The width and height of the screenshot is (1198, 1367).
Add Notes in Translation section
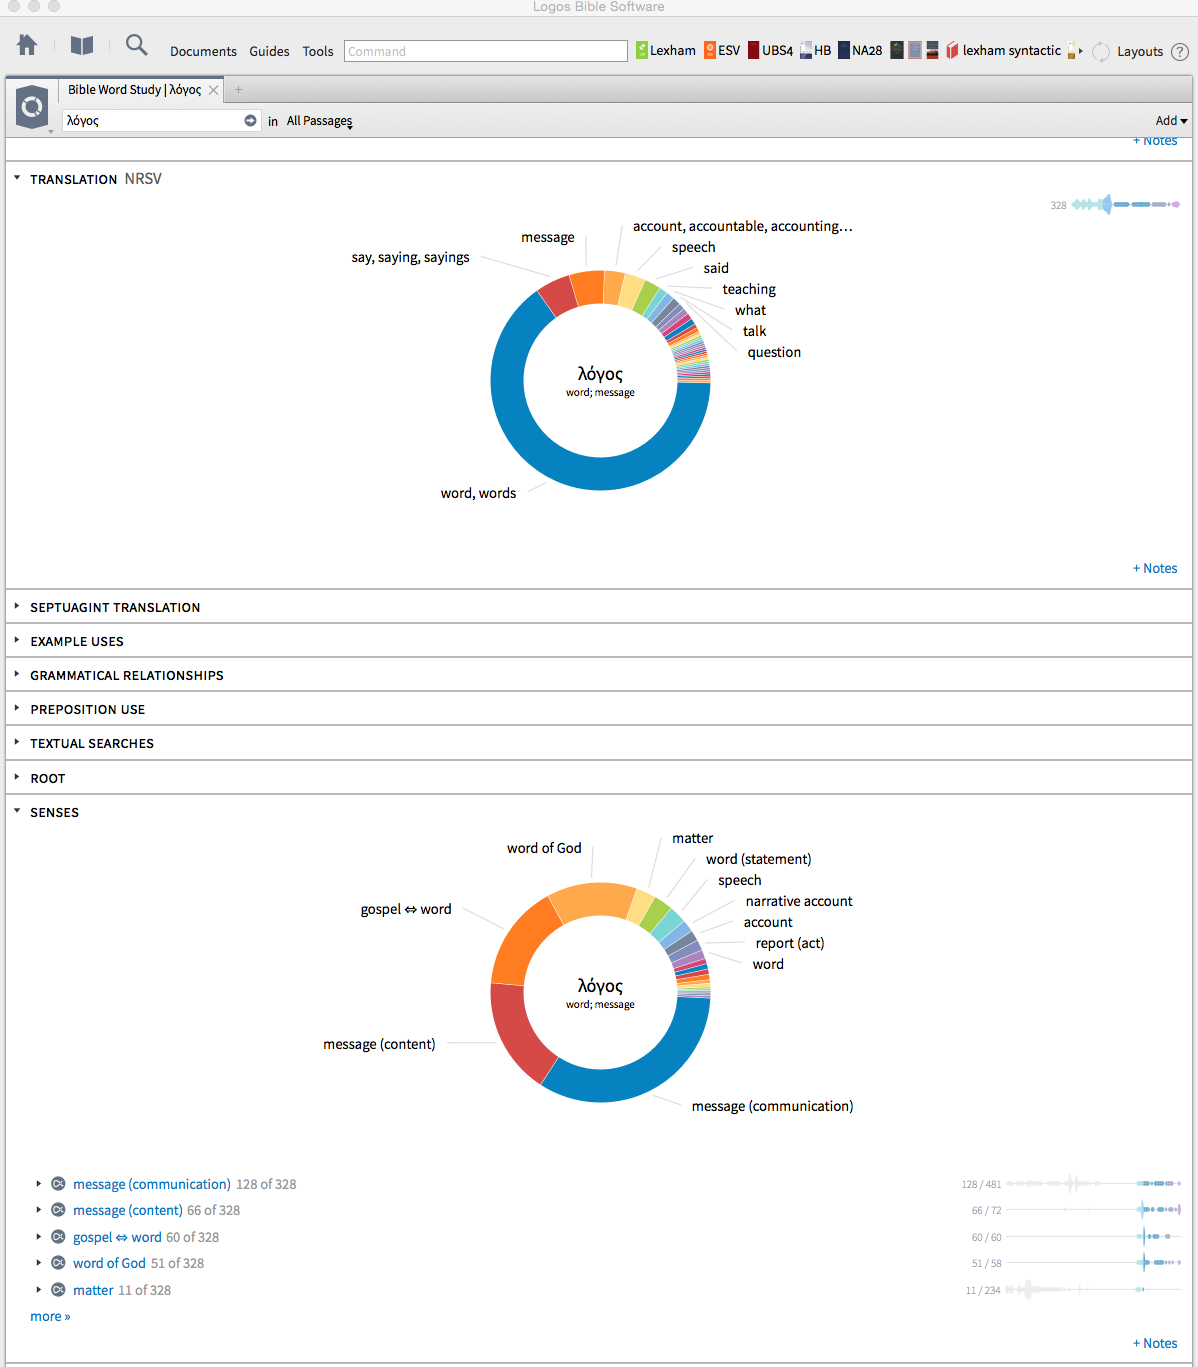point(1155,568)
